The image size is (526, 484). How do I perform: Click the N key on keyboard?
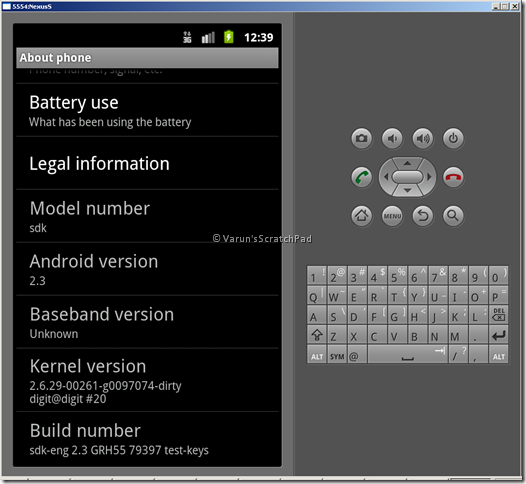[438, 335]
